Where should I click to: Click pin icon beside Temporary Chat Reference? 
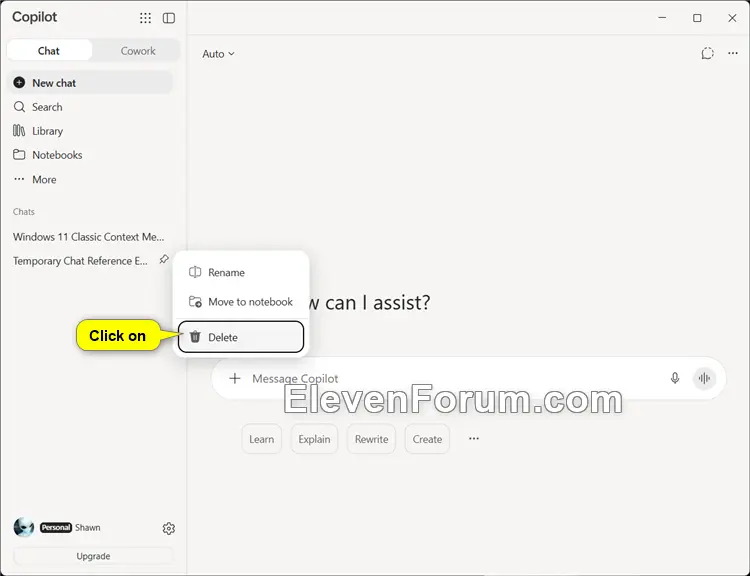tap(164, 259)
